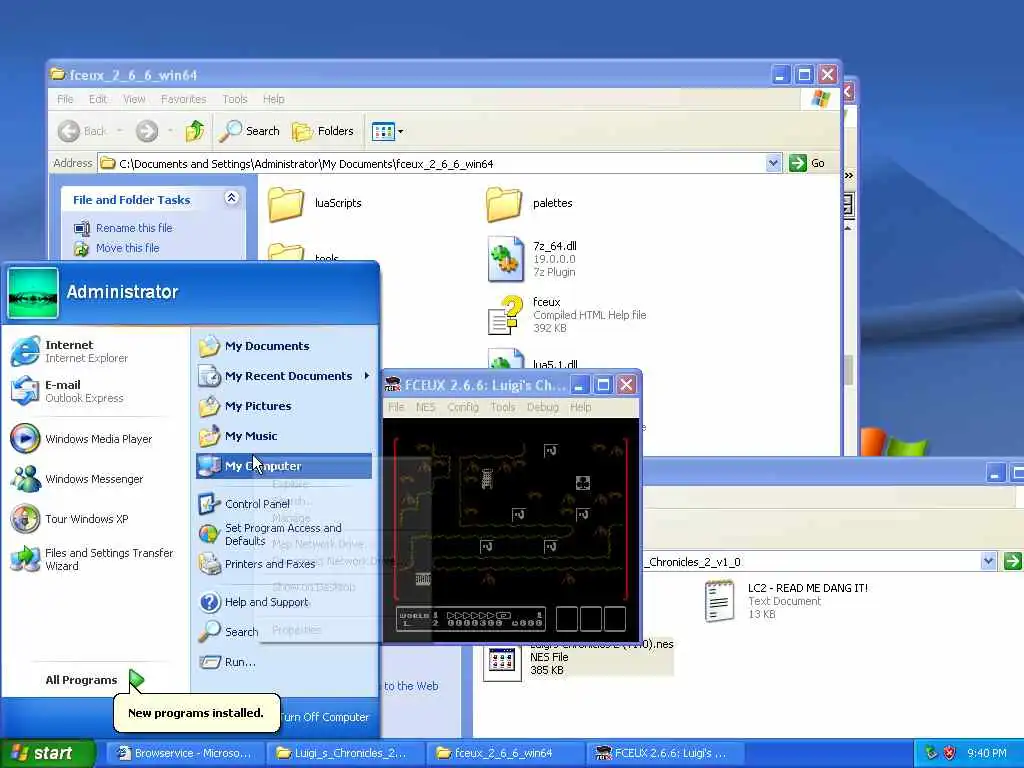Expand All Programs list
The height and width of the screenshot is (768, 1024).
[x=93, y=680]
